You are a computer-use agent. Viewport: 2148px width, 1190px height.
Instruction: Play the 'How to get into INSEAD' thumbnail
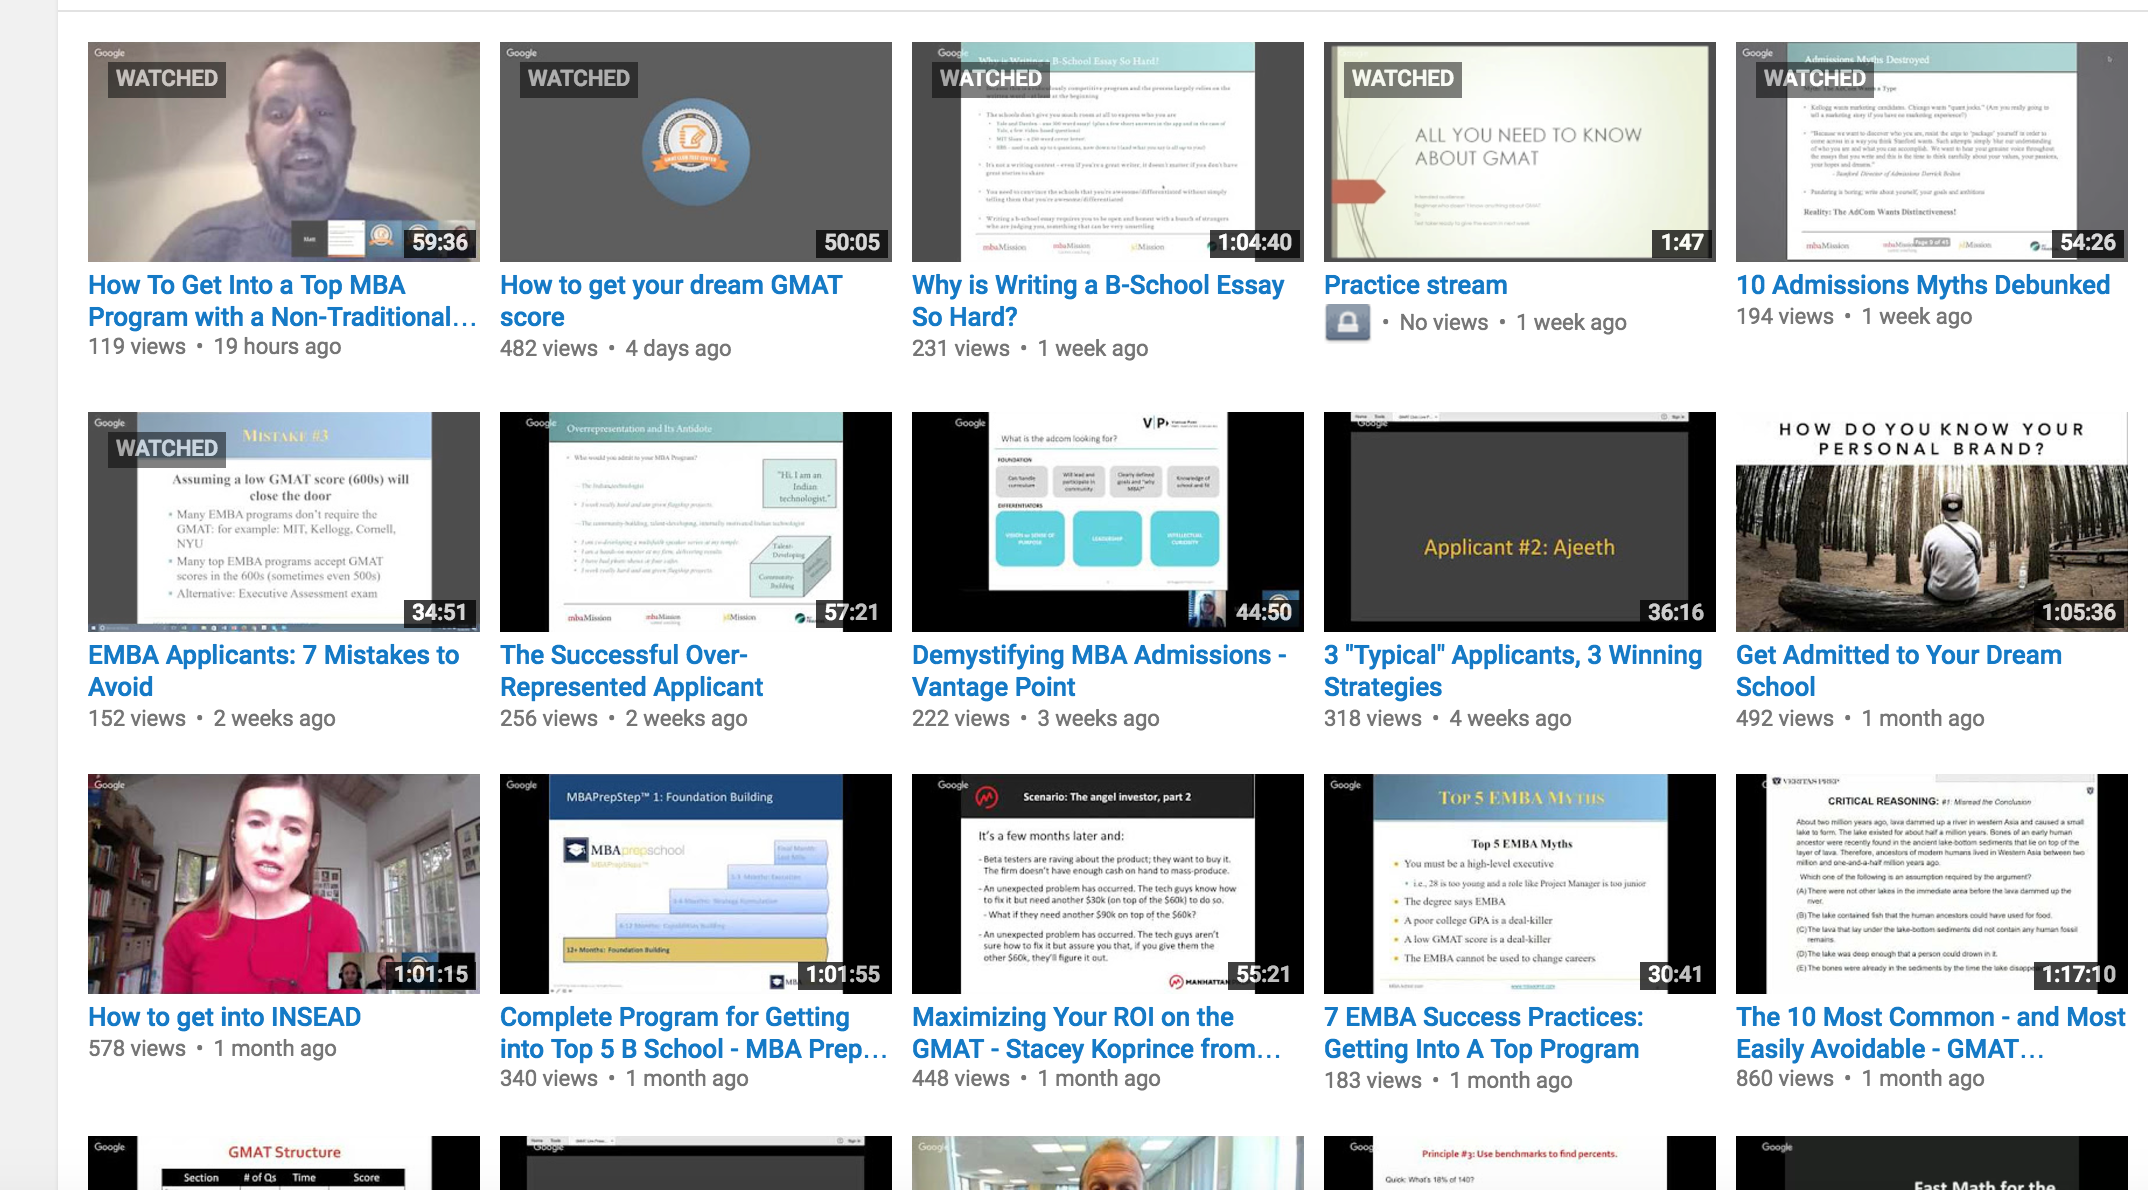[283, 884]
